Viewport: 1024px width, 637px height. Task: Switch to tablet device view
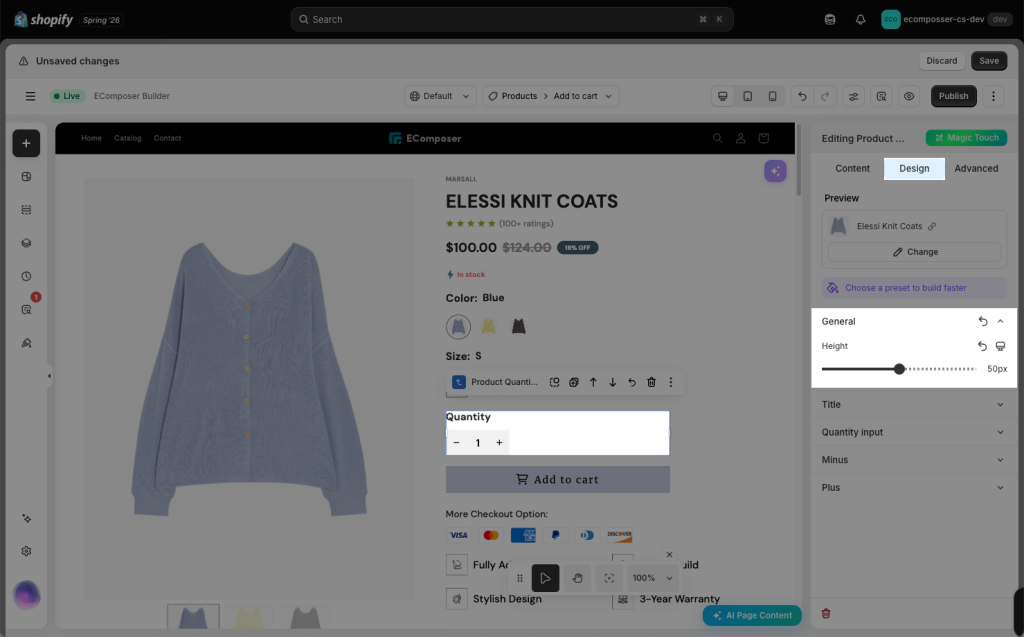coord(748,96)
